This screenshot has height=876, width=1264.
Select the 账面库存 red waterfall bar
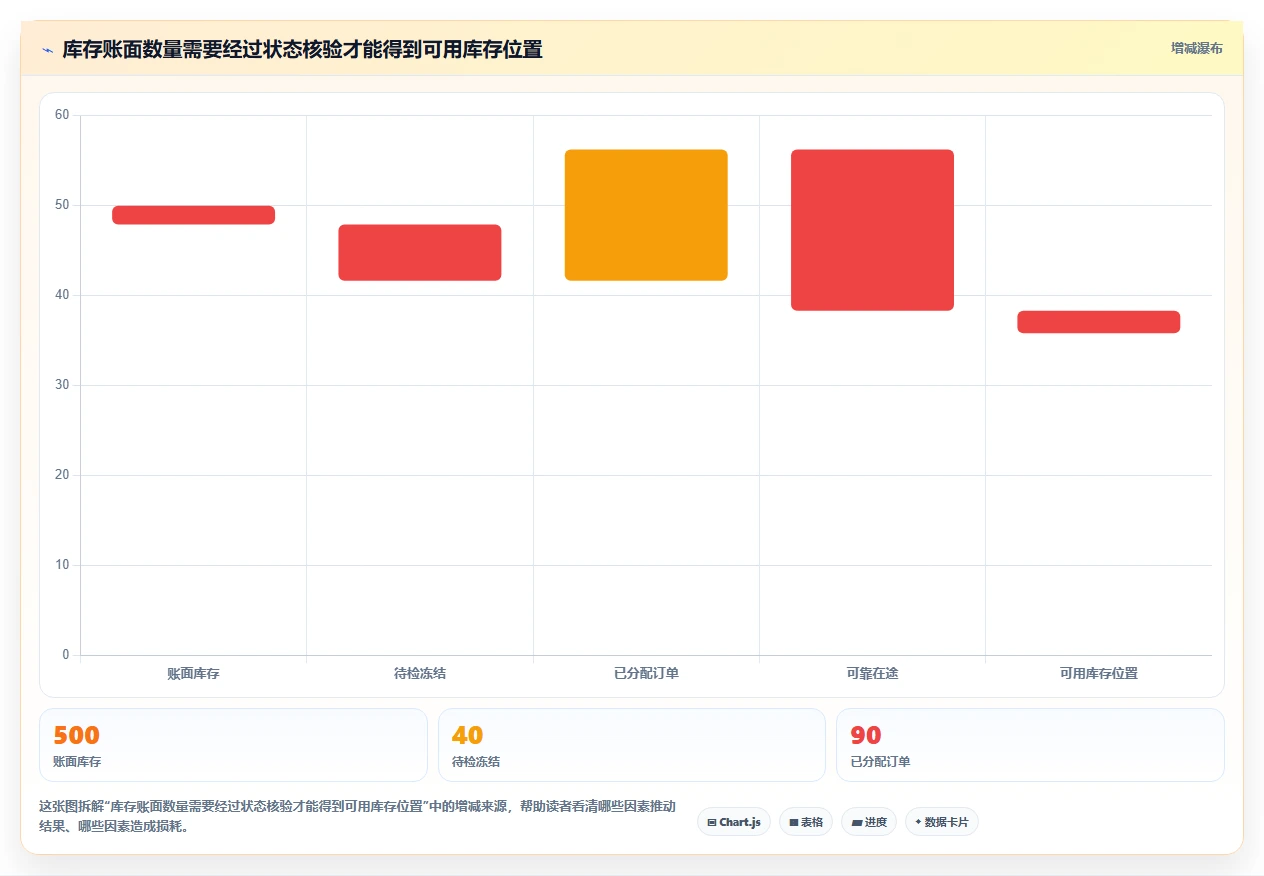coord(193,215)
